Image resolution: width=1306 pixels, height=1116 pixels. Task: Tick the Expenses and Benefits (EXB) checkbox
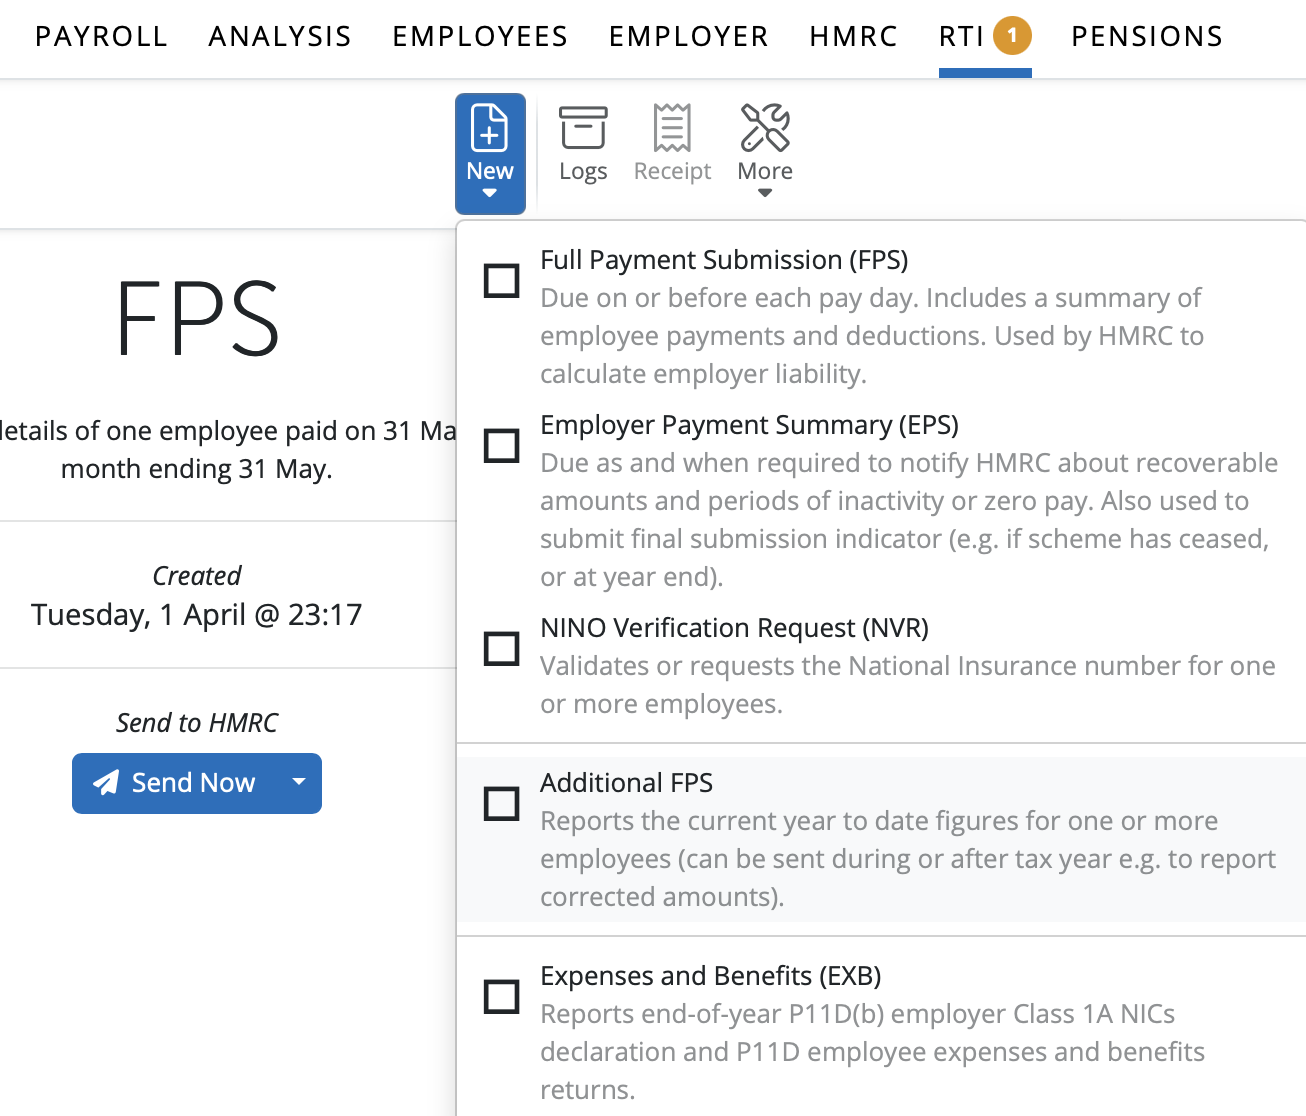click(502, 996)
